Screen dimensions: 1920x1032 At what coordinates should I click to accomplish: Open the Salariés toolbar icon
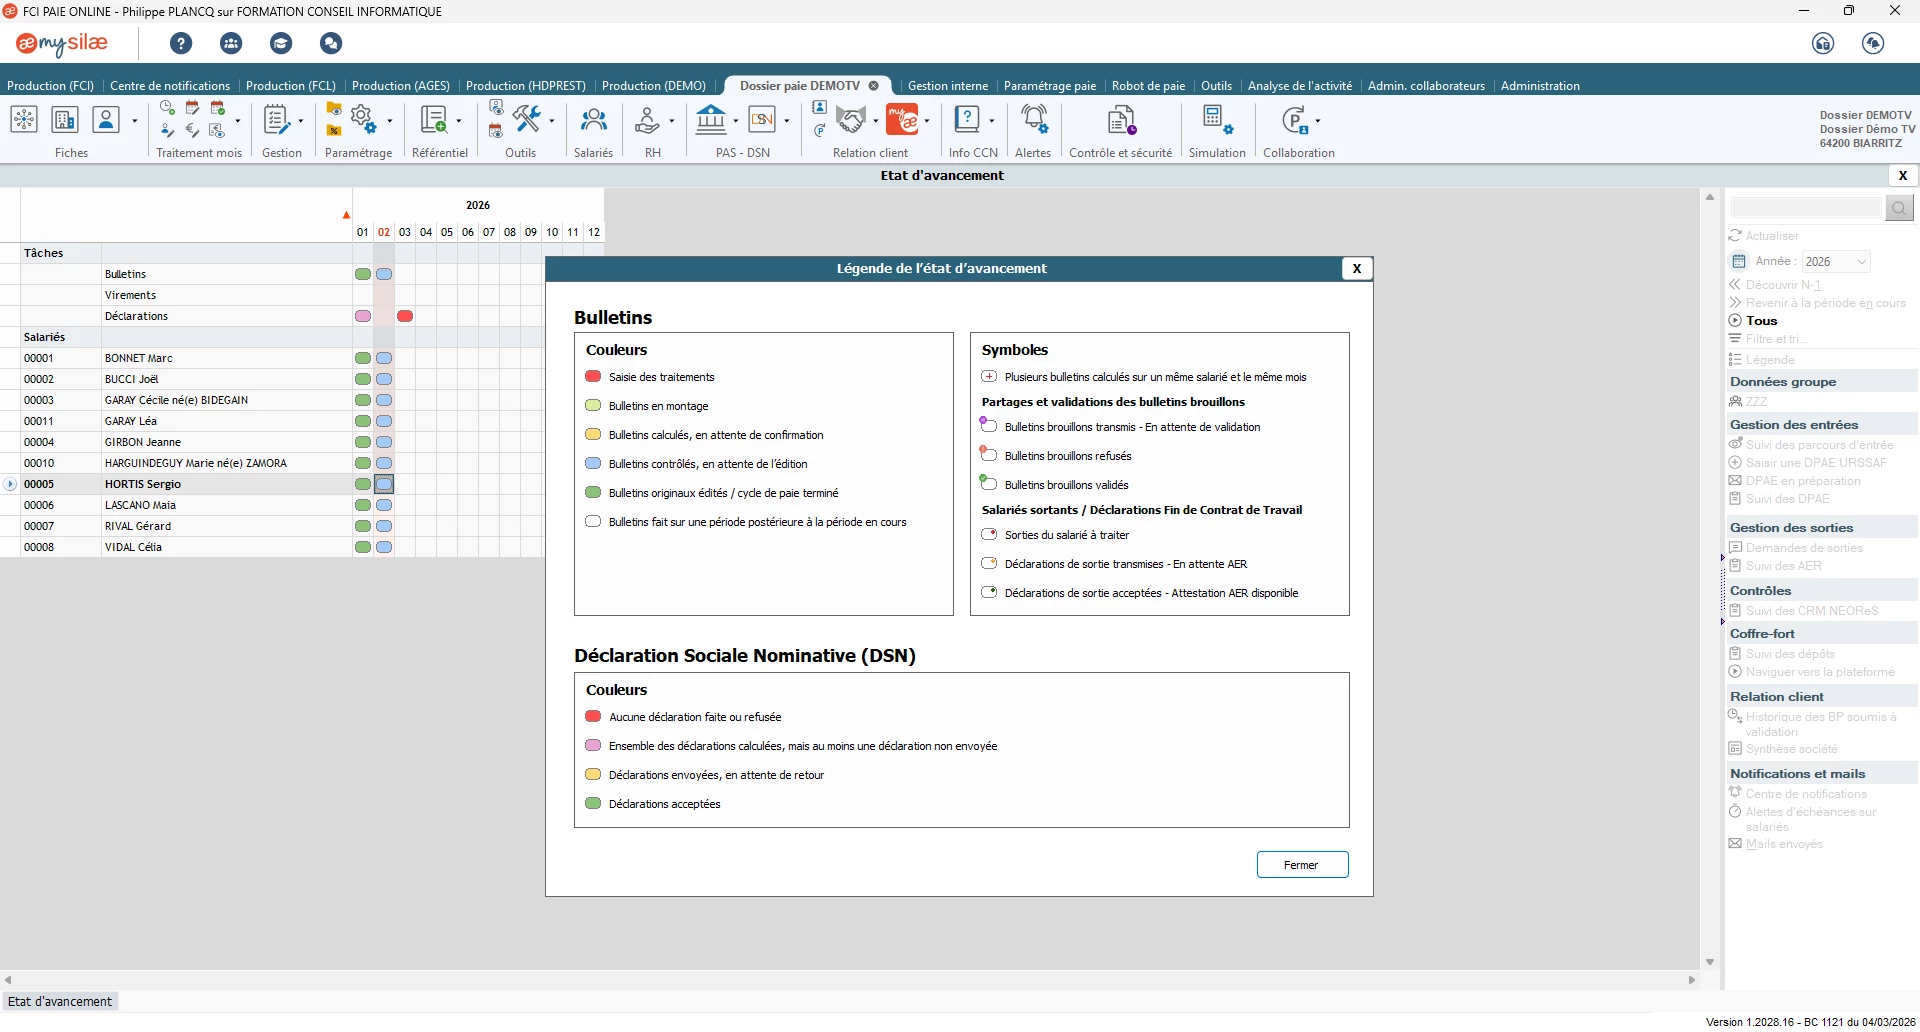tap(593, 121)
